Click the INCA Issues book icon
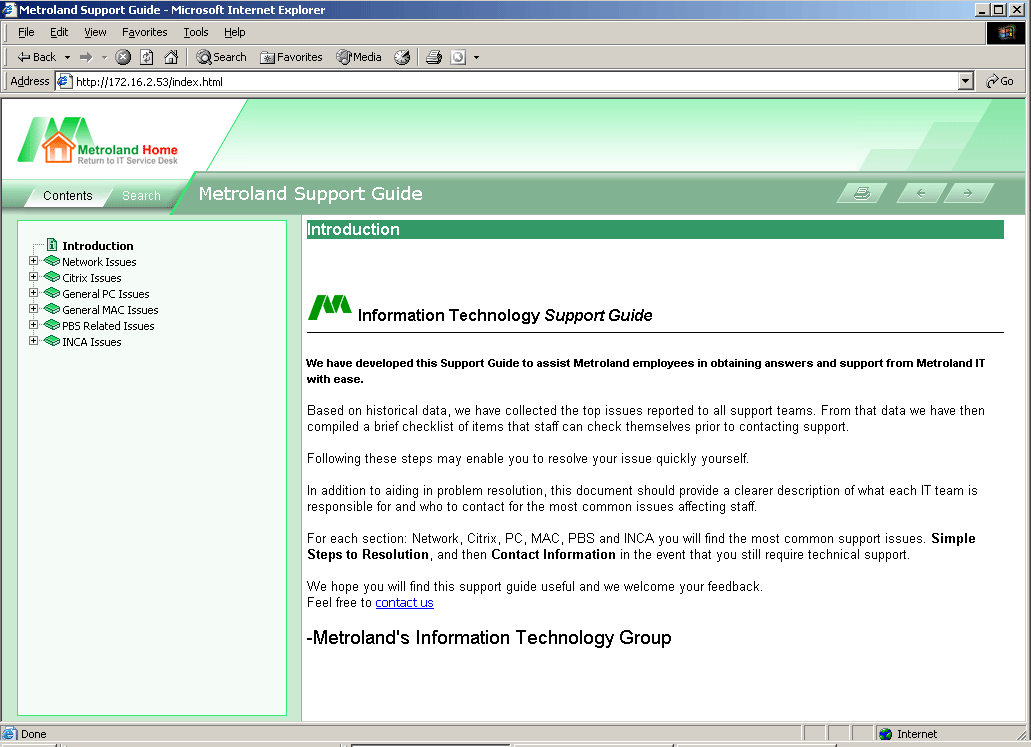1031x747 pixels. (52, 341)
